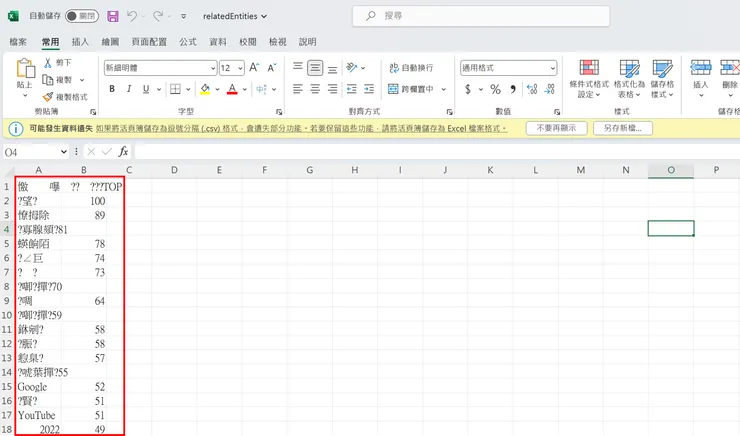
Task: Click the Paste clipboard icon
Action: point(25,68)
